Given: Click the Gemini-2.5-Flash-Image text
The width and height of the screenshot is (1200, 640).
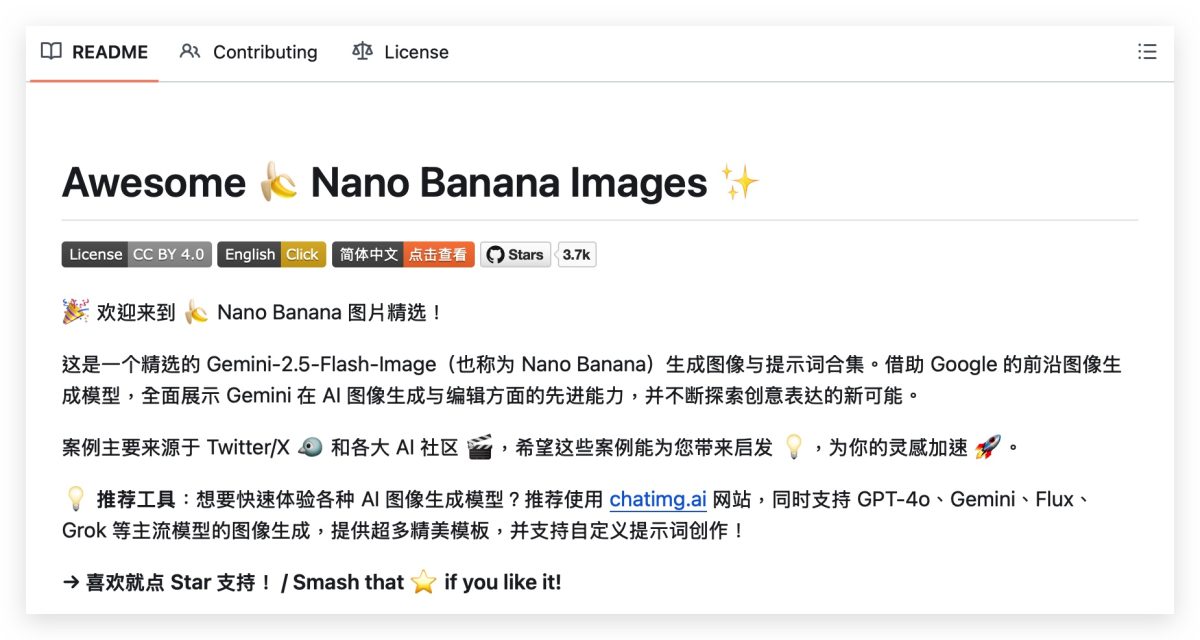Looking at the screenshot, I should point(322,364).
